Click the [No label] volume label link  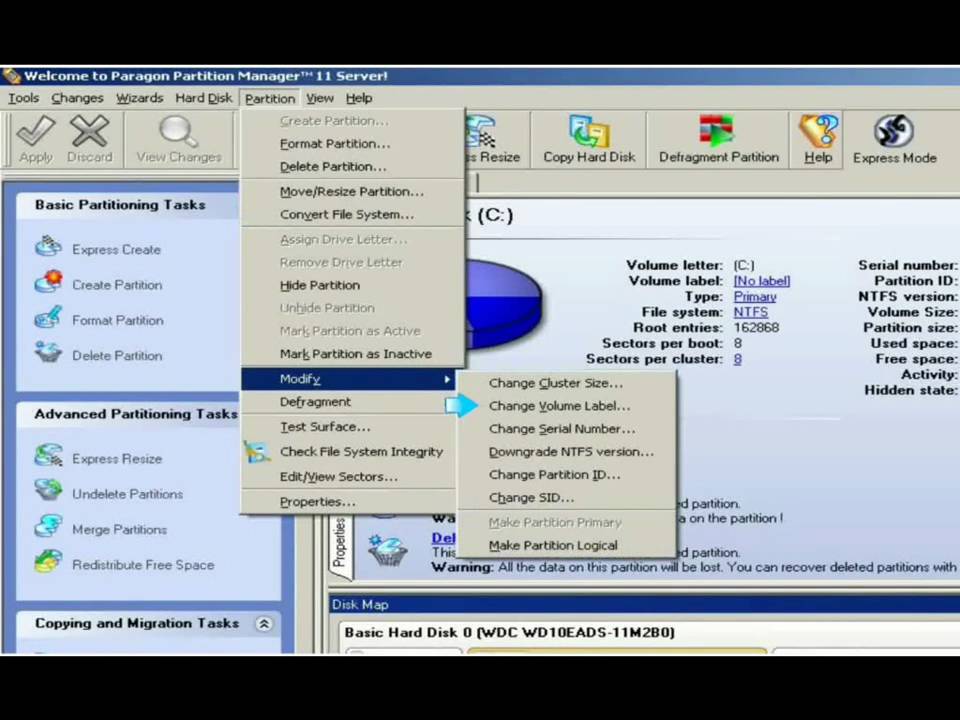tap(762, 281)
